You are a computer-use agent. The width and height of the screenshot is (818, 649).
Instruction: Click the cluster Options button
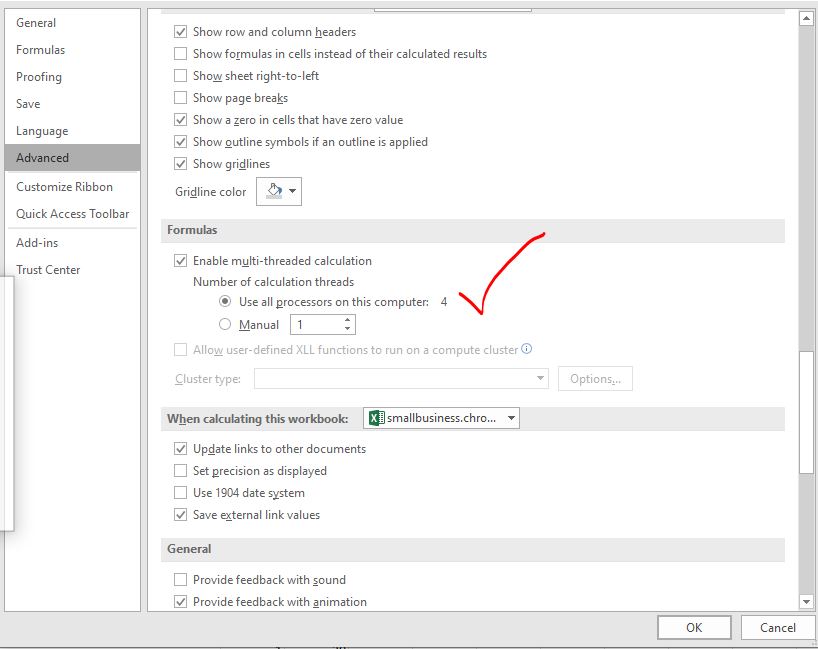(x=595, y=378)
